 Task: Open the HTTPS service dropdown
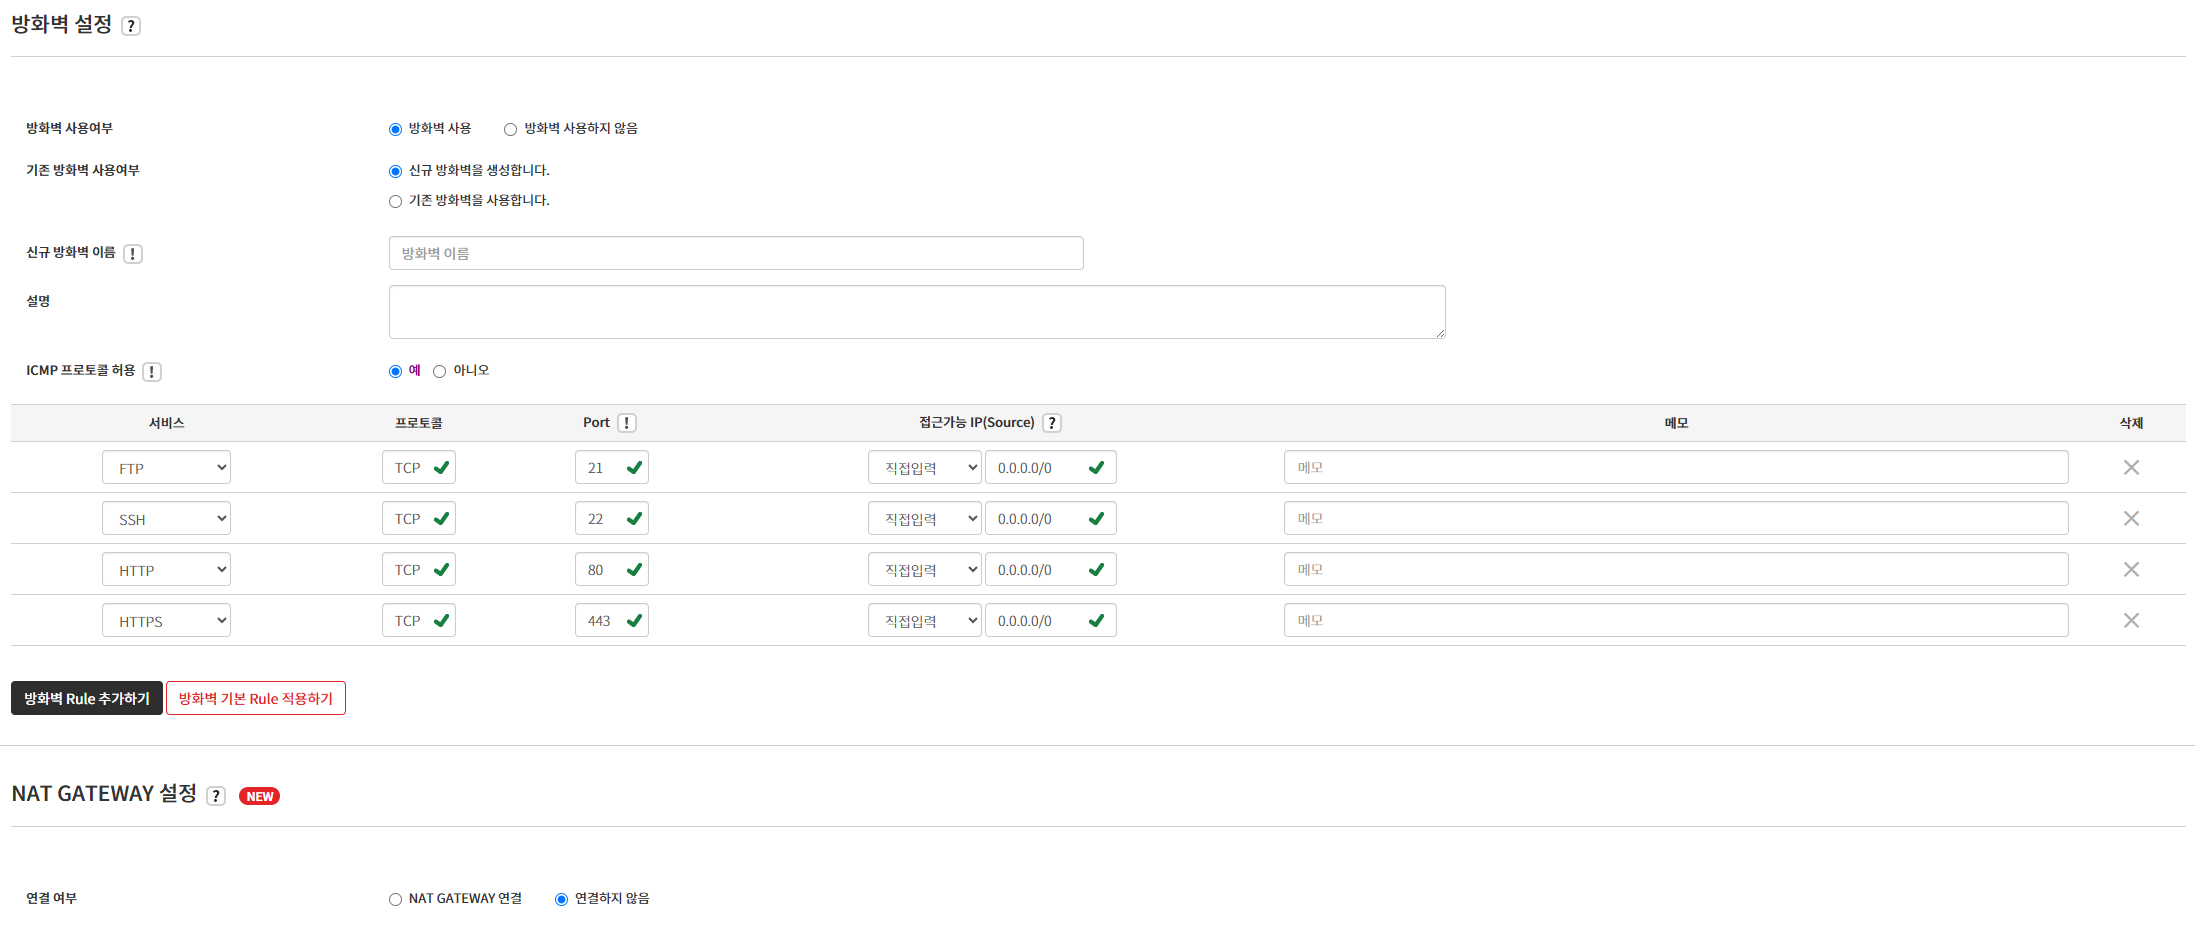coord(166,620)
